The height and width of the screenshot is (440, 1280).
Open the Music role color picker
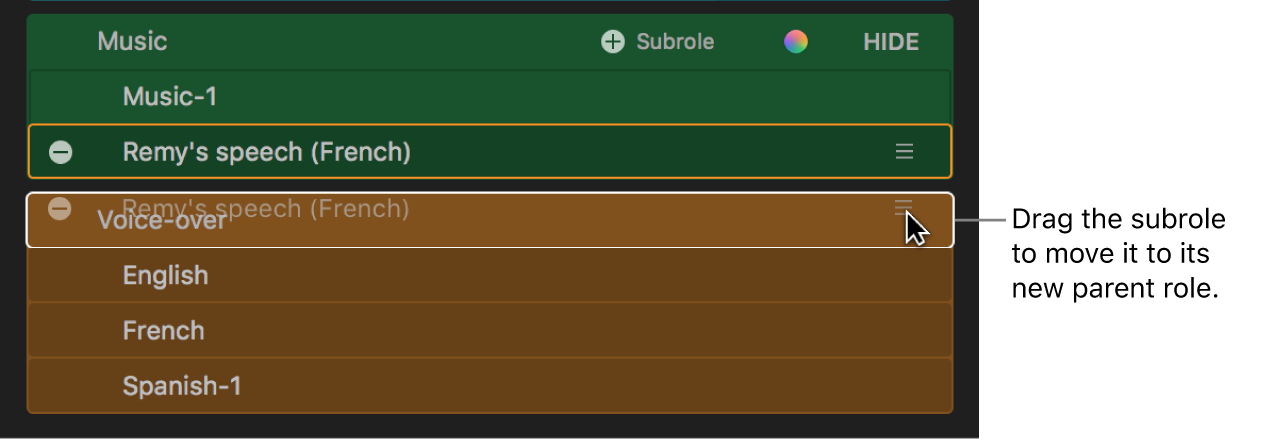tap(796, 42)
